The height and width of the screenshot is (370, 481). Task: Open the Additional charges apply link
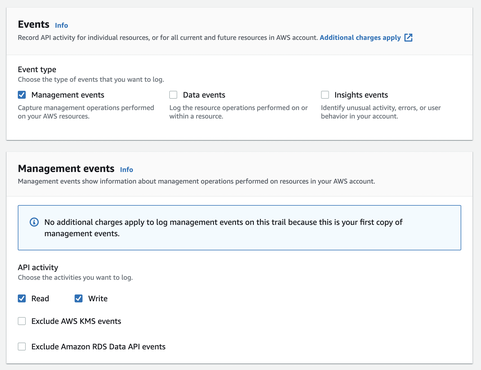360,38
